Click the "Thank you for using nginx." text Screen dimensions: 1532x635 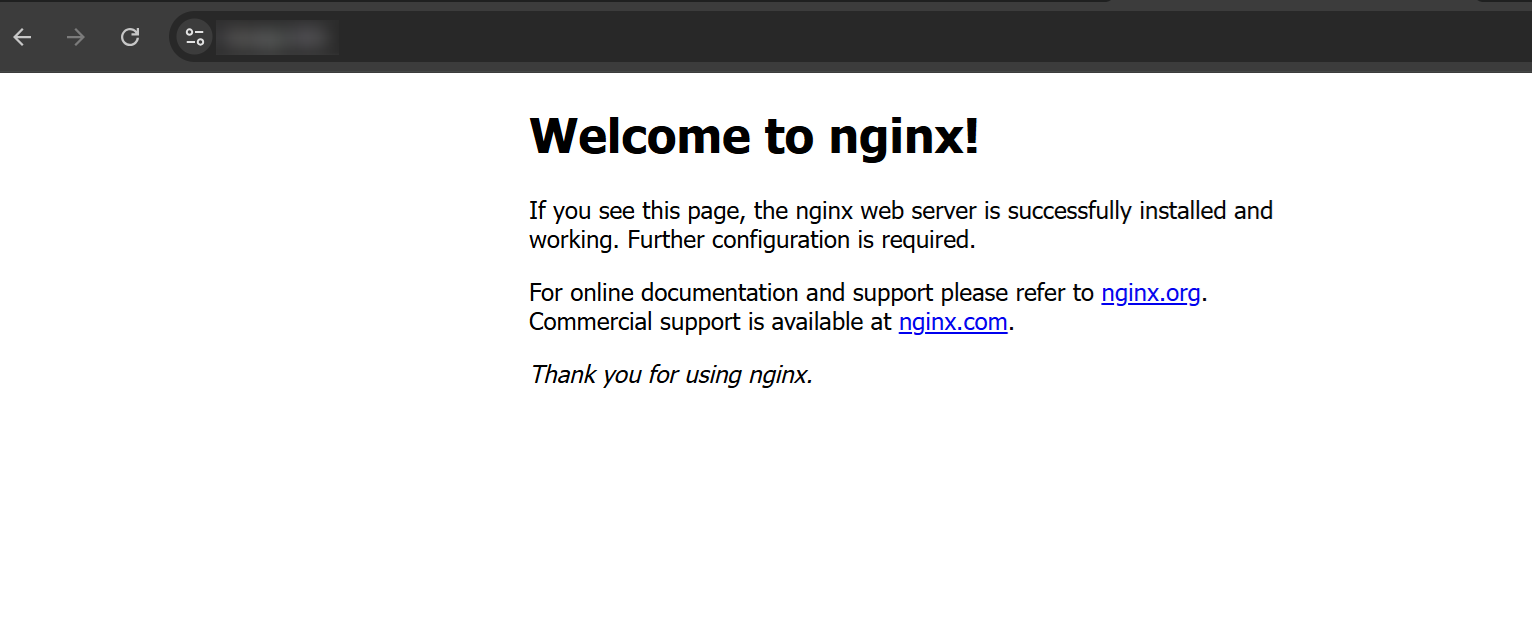pyautogui.click(x=671, y=375)
